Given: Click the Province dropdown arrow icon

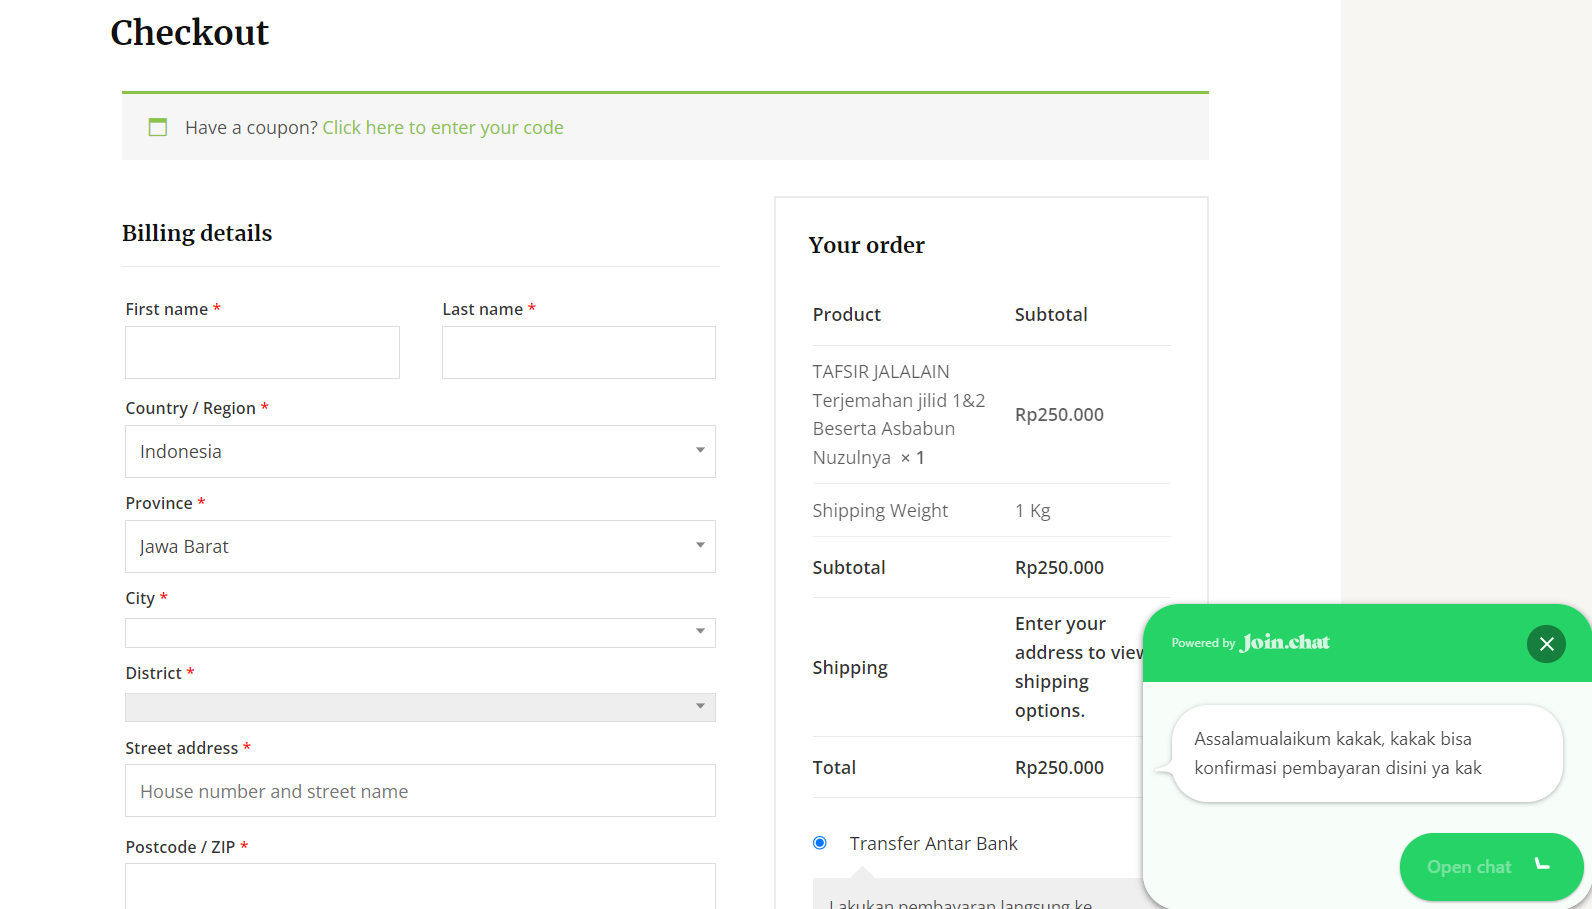Looking at the screenshot, I should click(x=700, y=545).
